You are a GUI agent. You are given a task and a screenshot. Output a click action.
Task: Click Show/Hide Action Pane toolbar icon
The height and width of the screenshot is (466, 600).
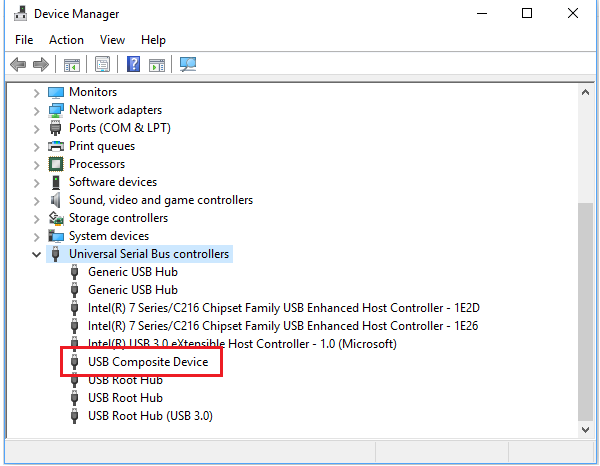click(157, 65)
